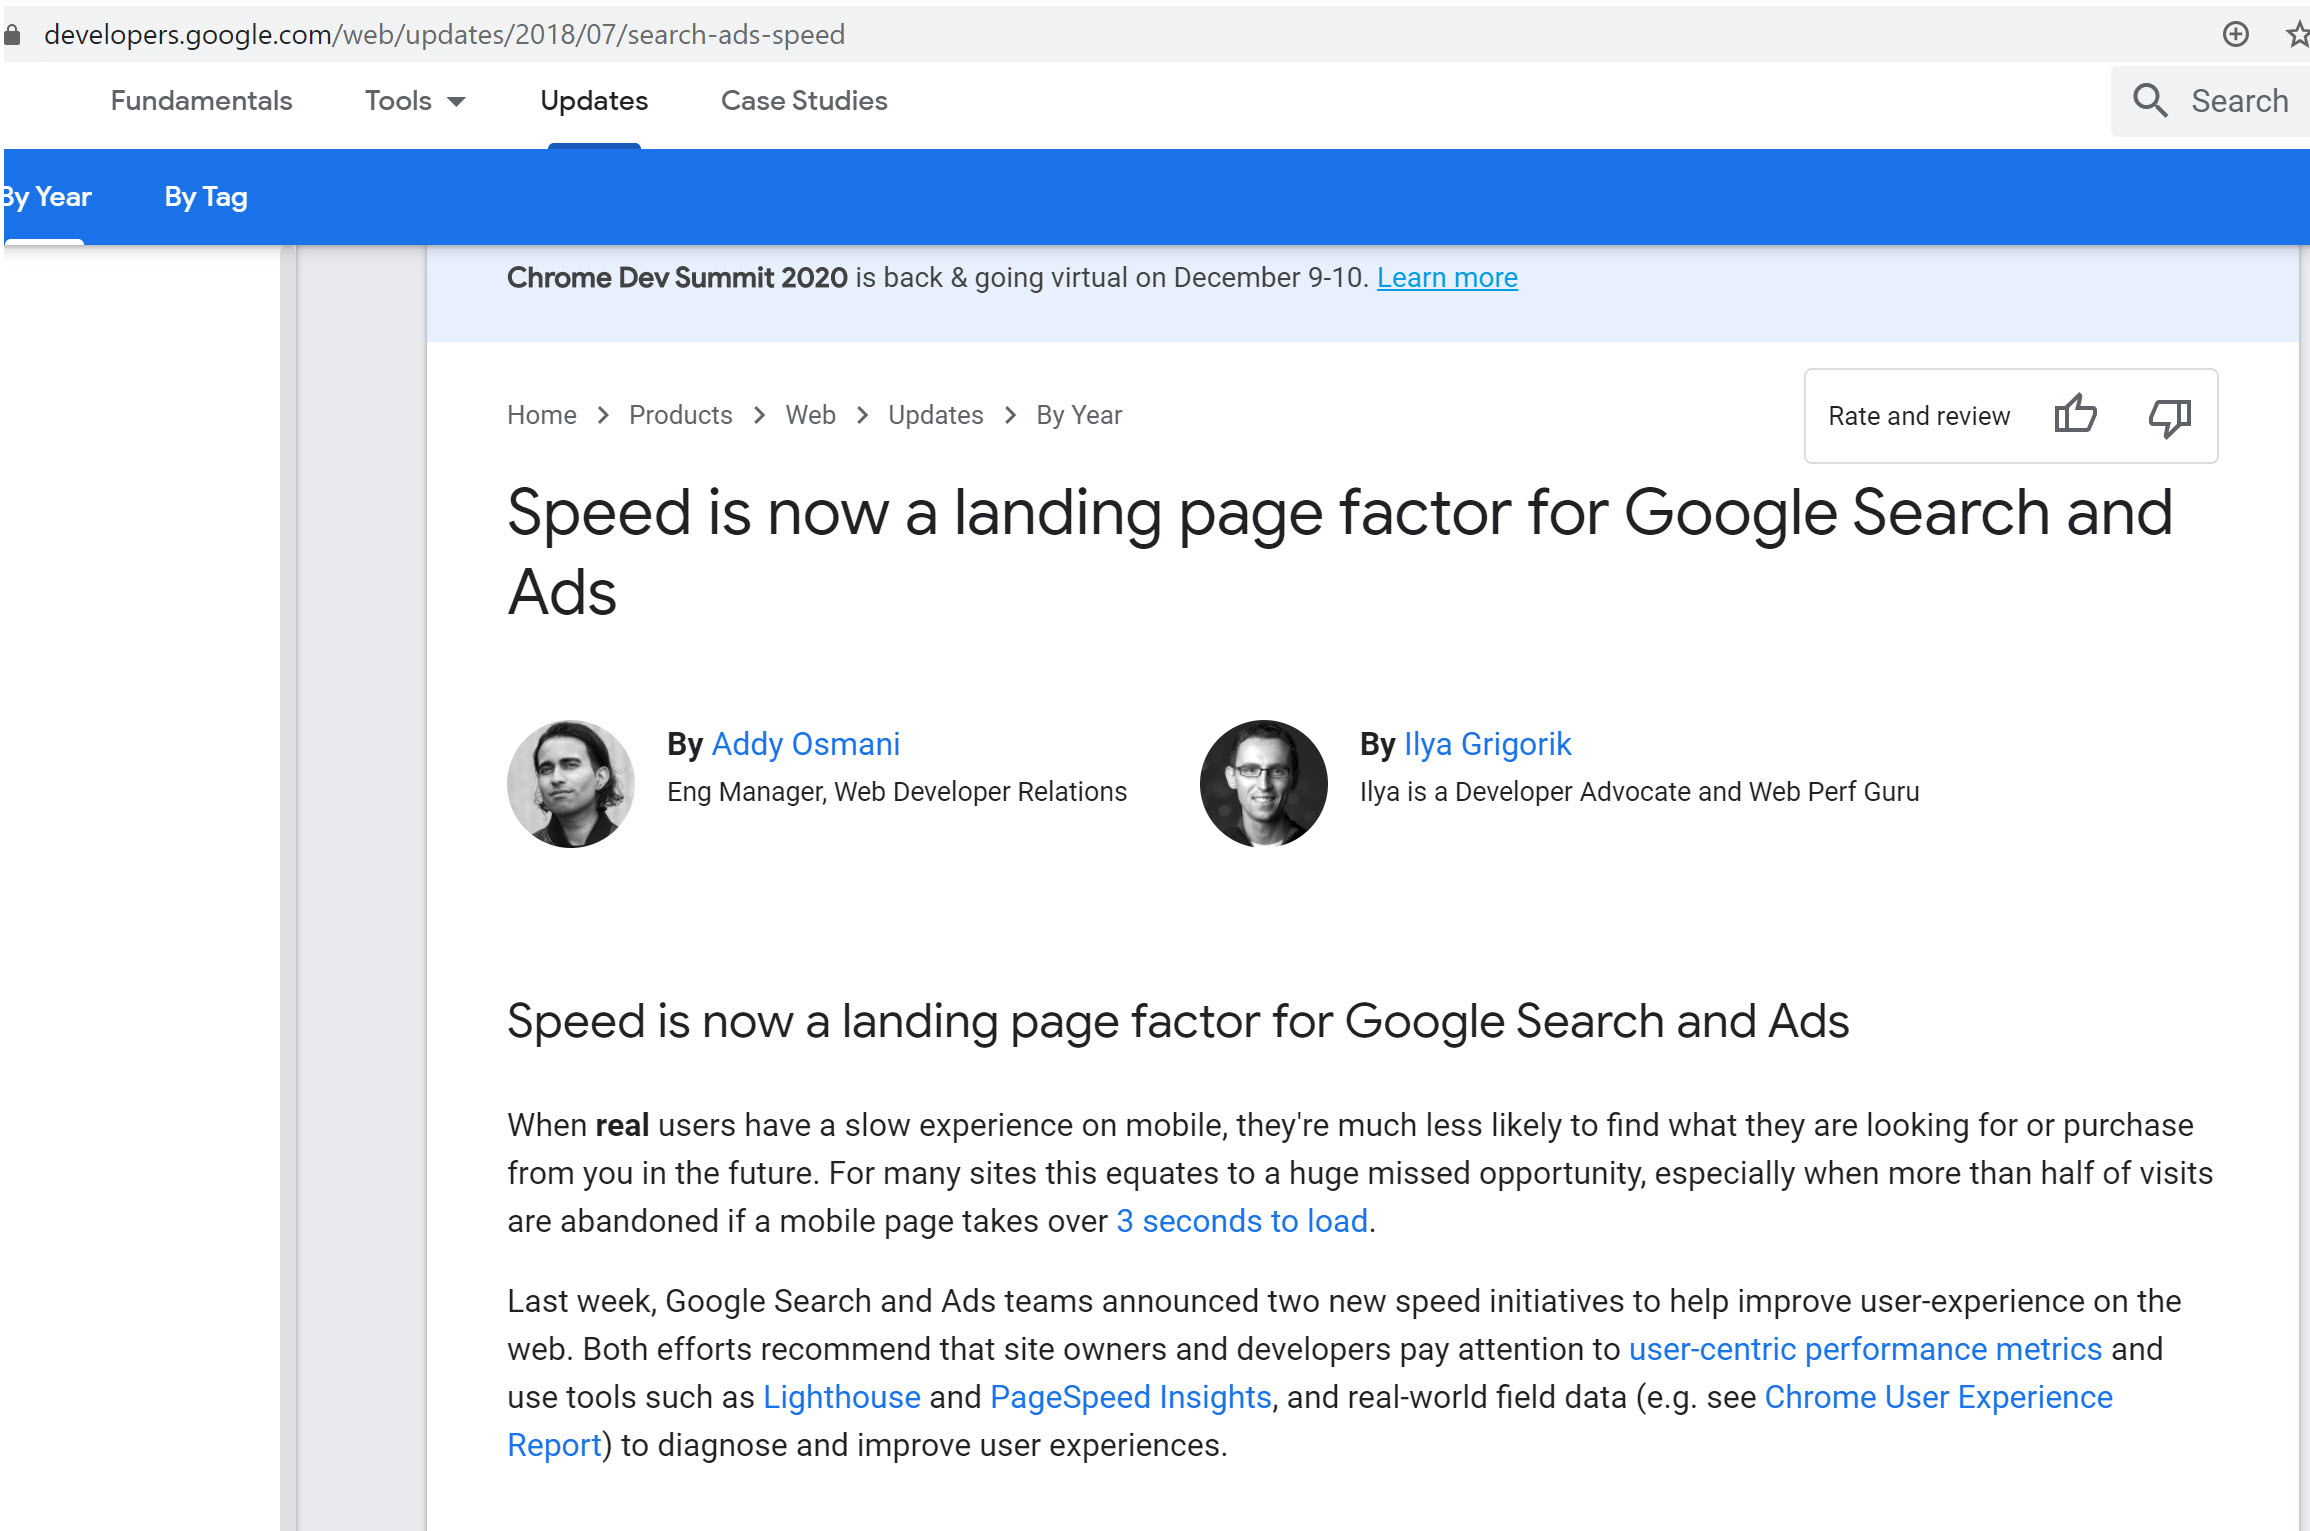Follow the Learn more link in banner
The image size is (2310, 1531).
1447,278
